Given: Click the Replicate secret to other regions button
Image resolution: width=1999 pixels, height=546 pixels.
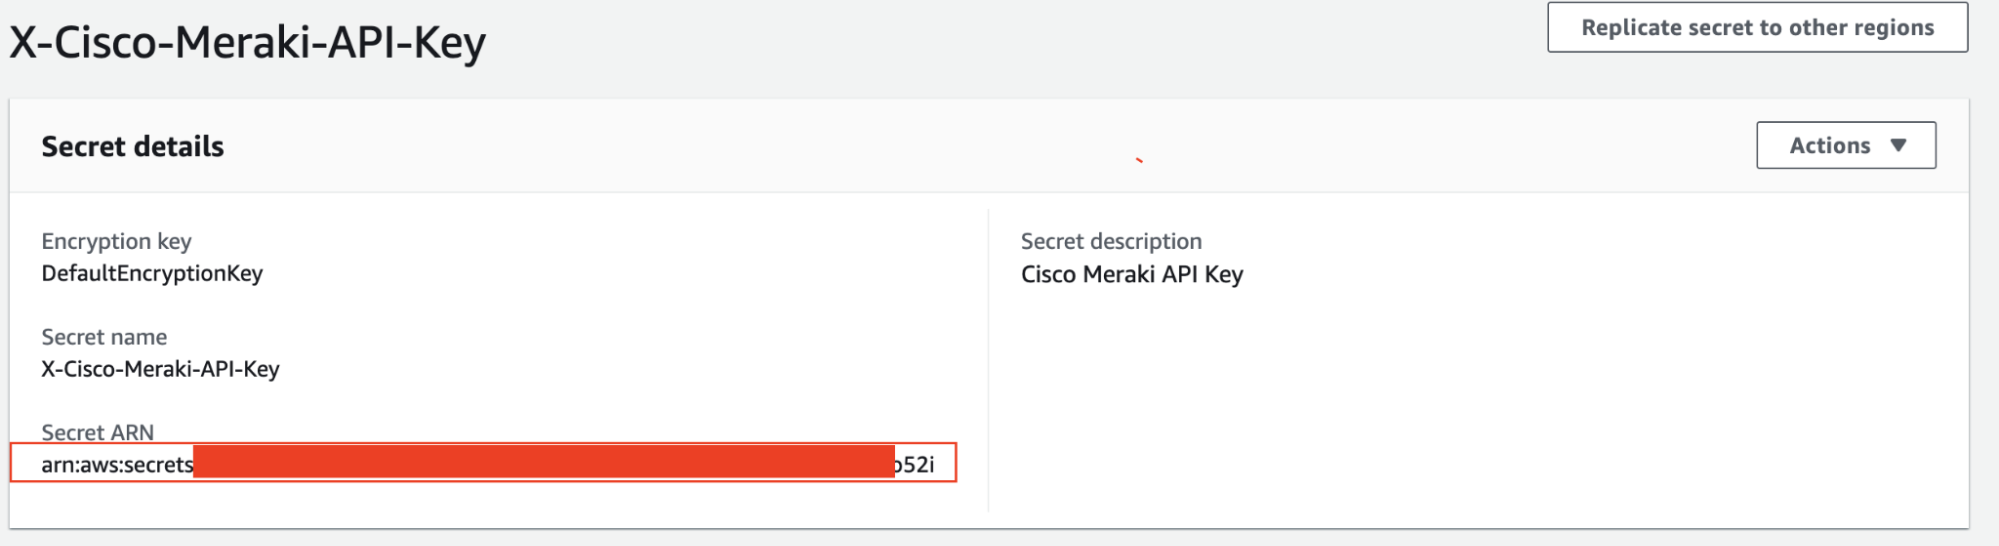Looking at the screenshot, I should (1757, 27).
